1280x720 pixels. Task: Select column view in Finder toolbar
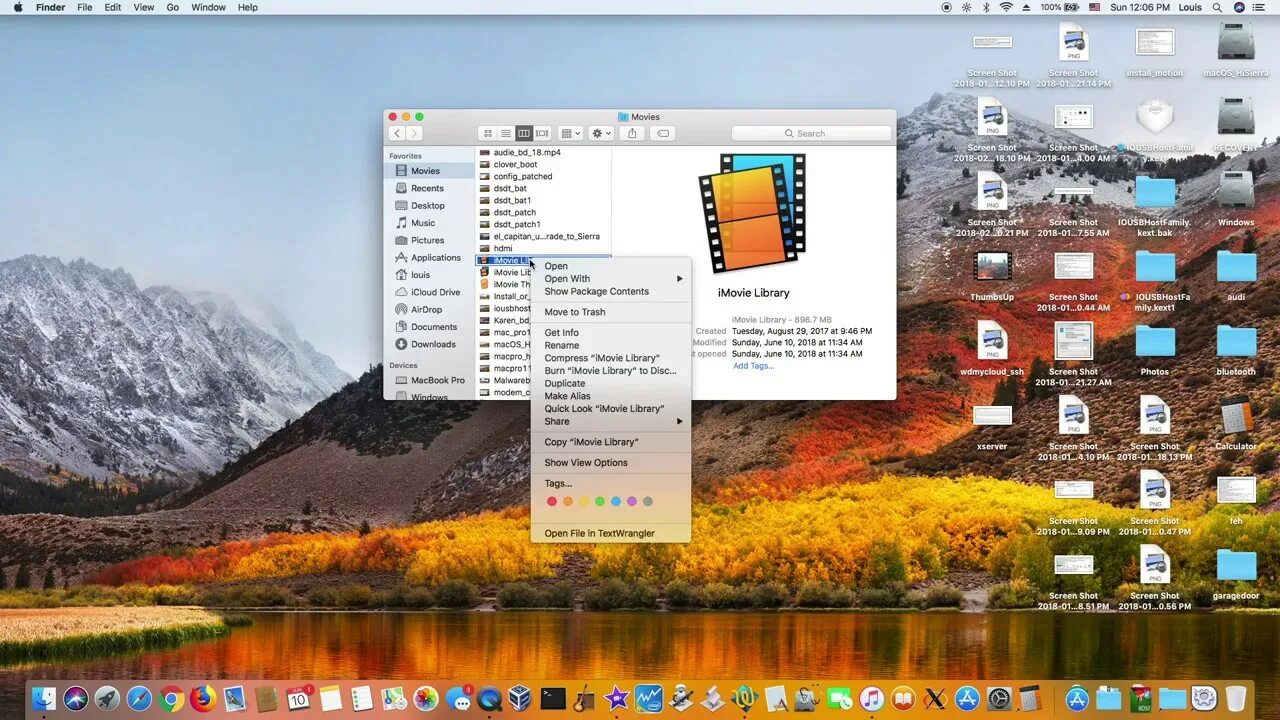(x=523, y=133)
